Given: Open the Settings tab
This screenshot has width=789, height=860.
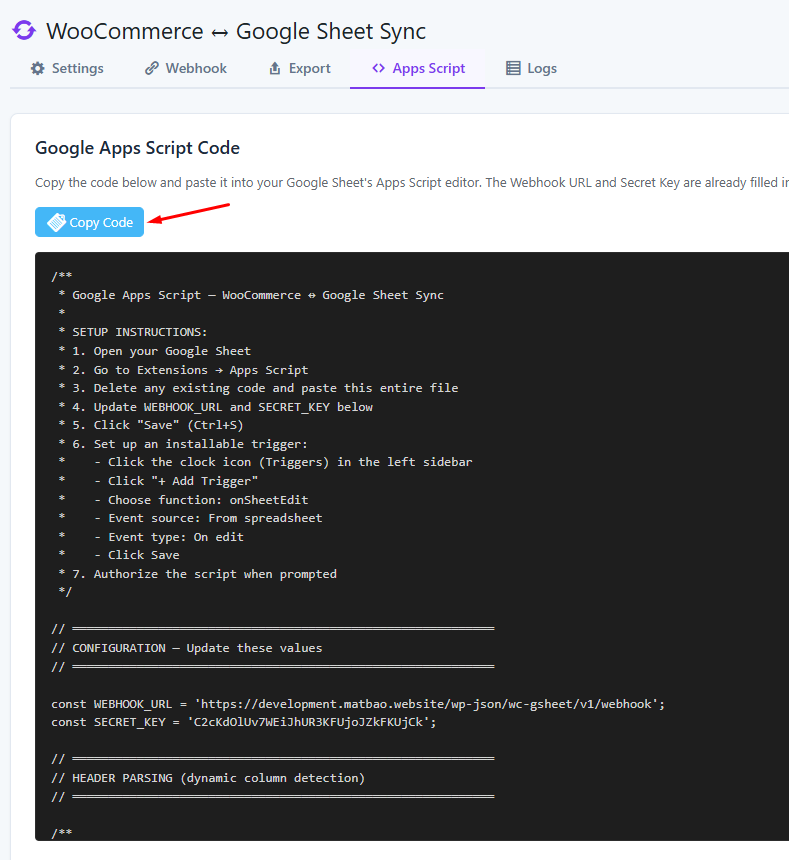Looking at the screenshot, I should click(67, 69).
